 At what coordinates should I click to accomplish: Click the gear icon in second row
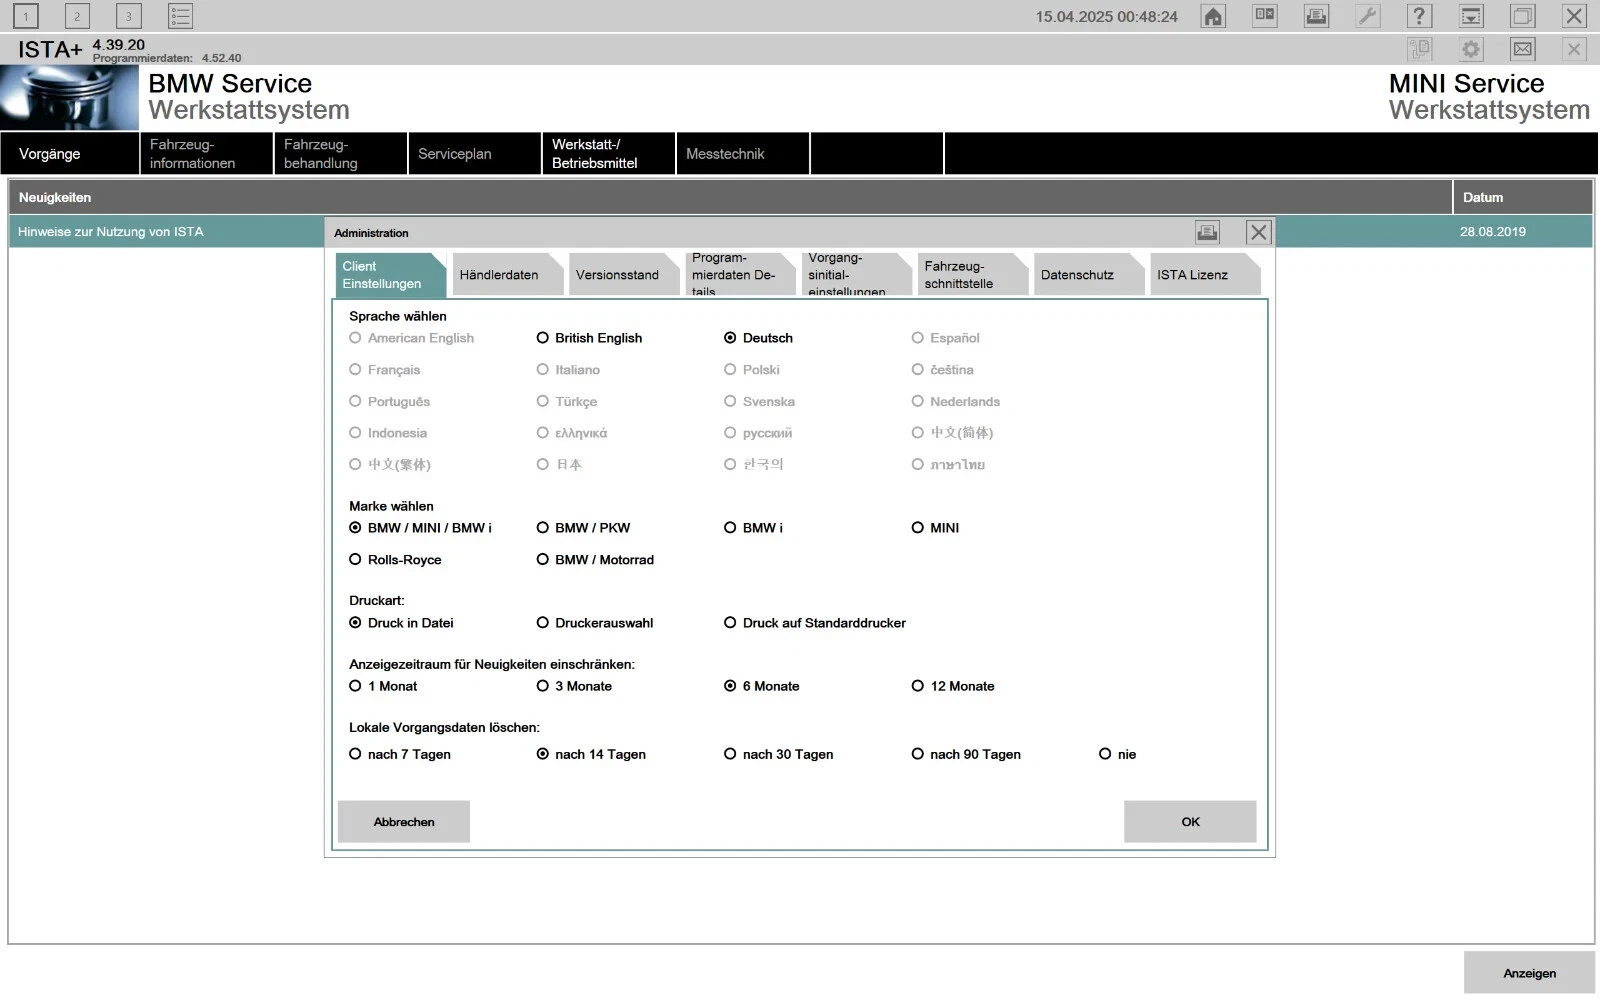tap(1471, 49)
